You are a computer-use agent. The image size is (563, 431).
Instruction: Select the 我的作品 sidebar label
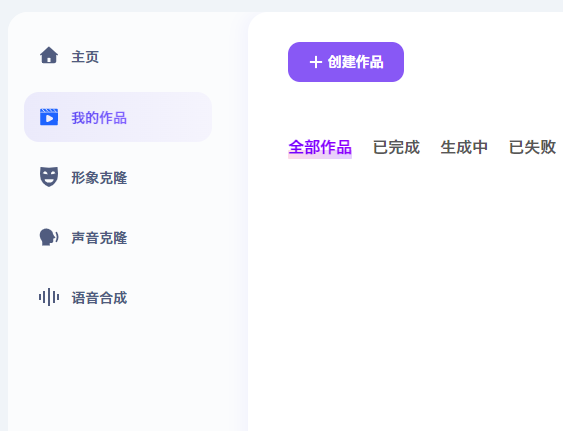coord(99,118)
